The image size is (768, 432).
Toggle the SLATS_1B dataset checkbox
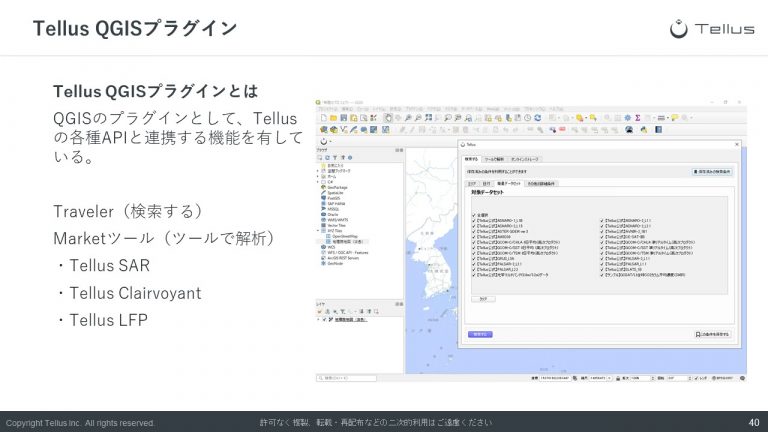coord(601,269)
